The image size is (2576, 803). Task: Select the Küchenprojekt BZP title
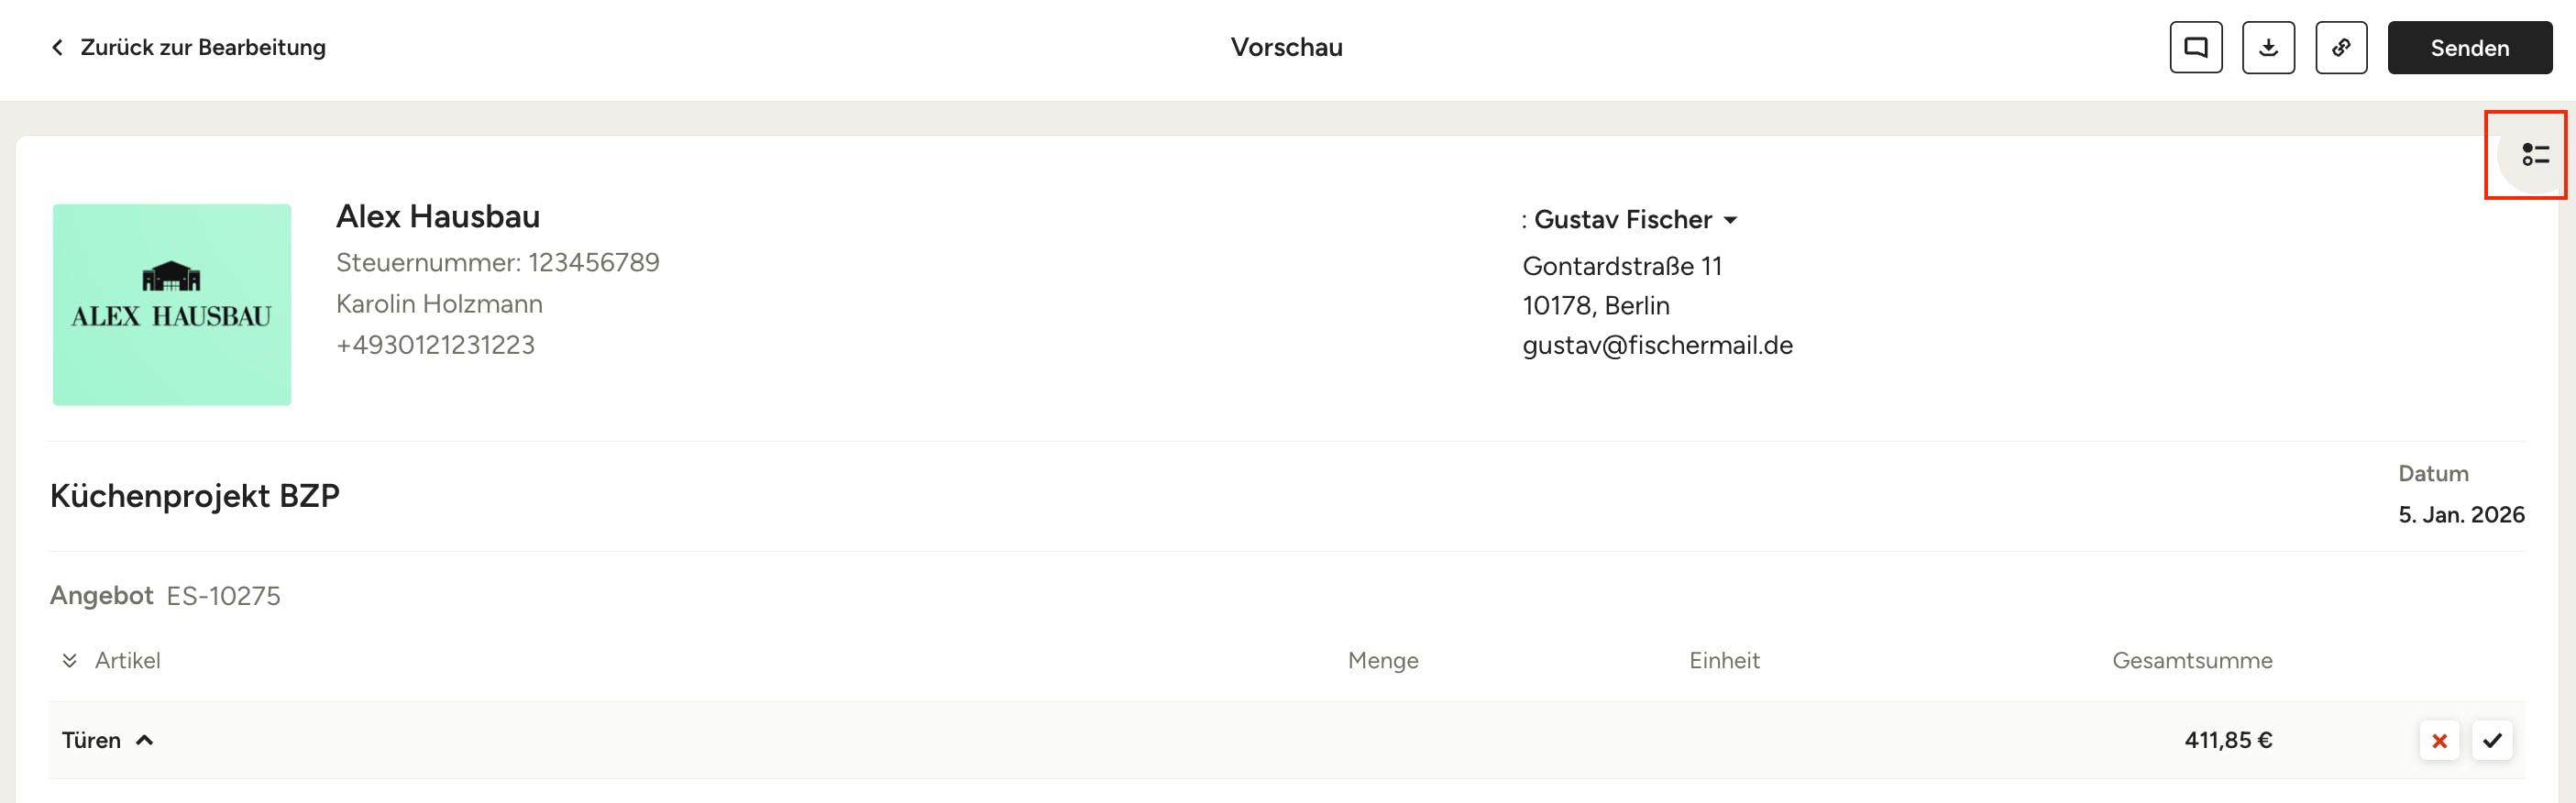(x=195, y=496)
